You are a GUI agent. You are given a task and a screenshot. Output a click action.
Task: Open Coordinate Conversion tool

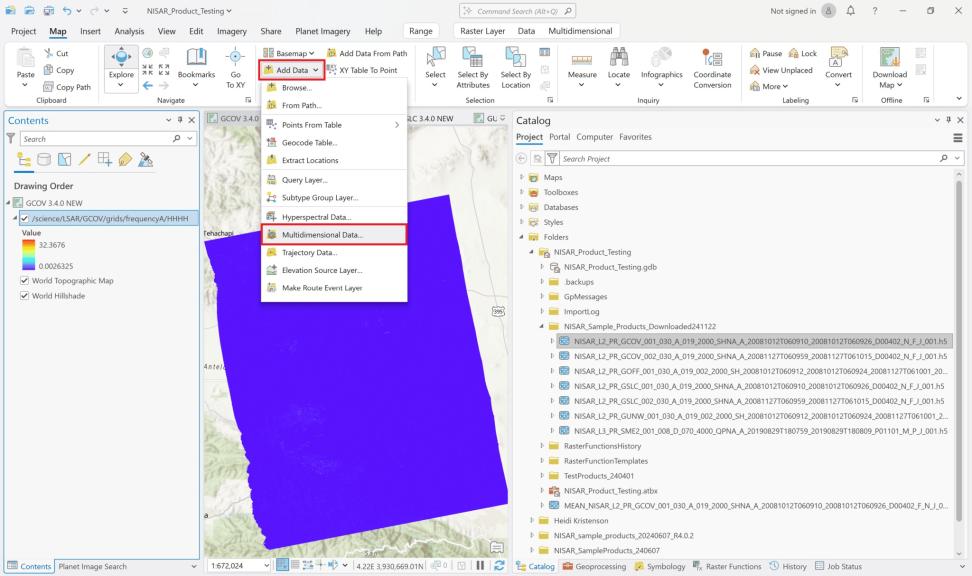click(712, 68)
